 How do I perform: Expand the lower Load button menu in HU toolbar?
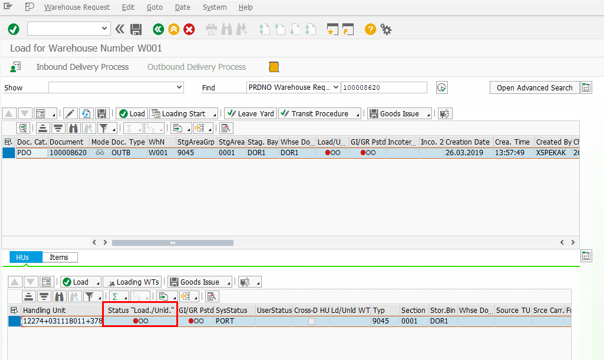pyautogui.click(x=98, y=283)
